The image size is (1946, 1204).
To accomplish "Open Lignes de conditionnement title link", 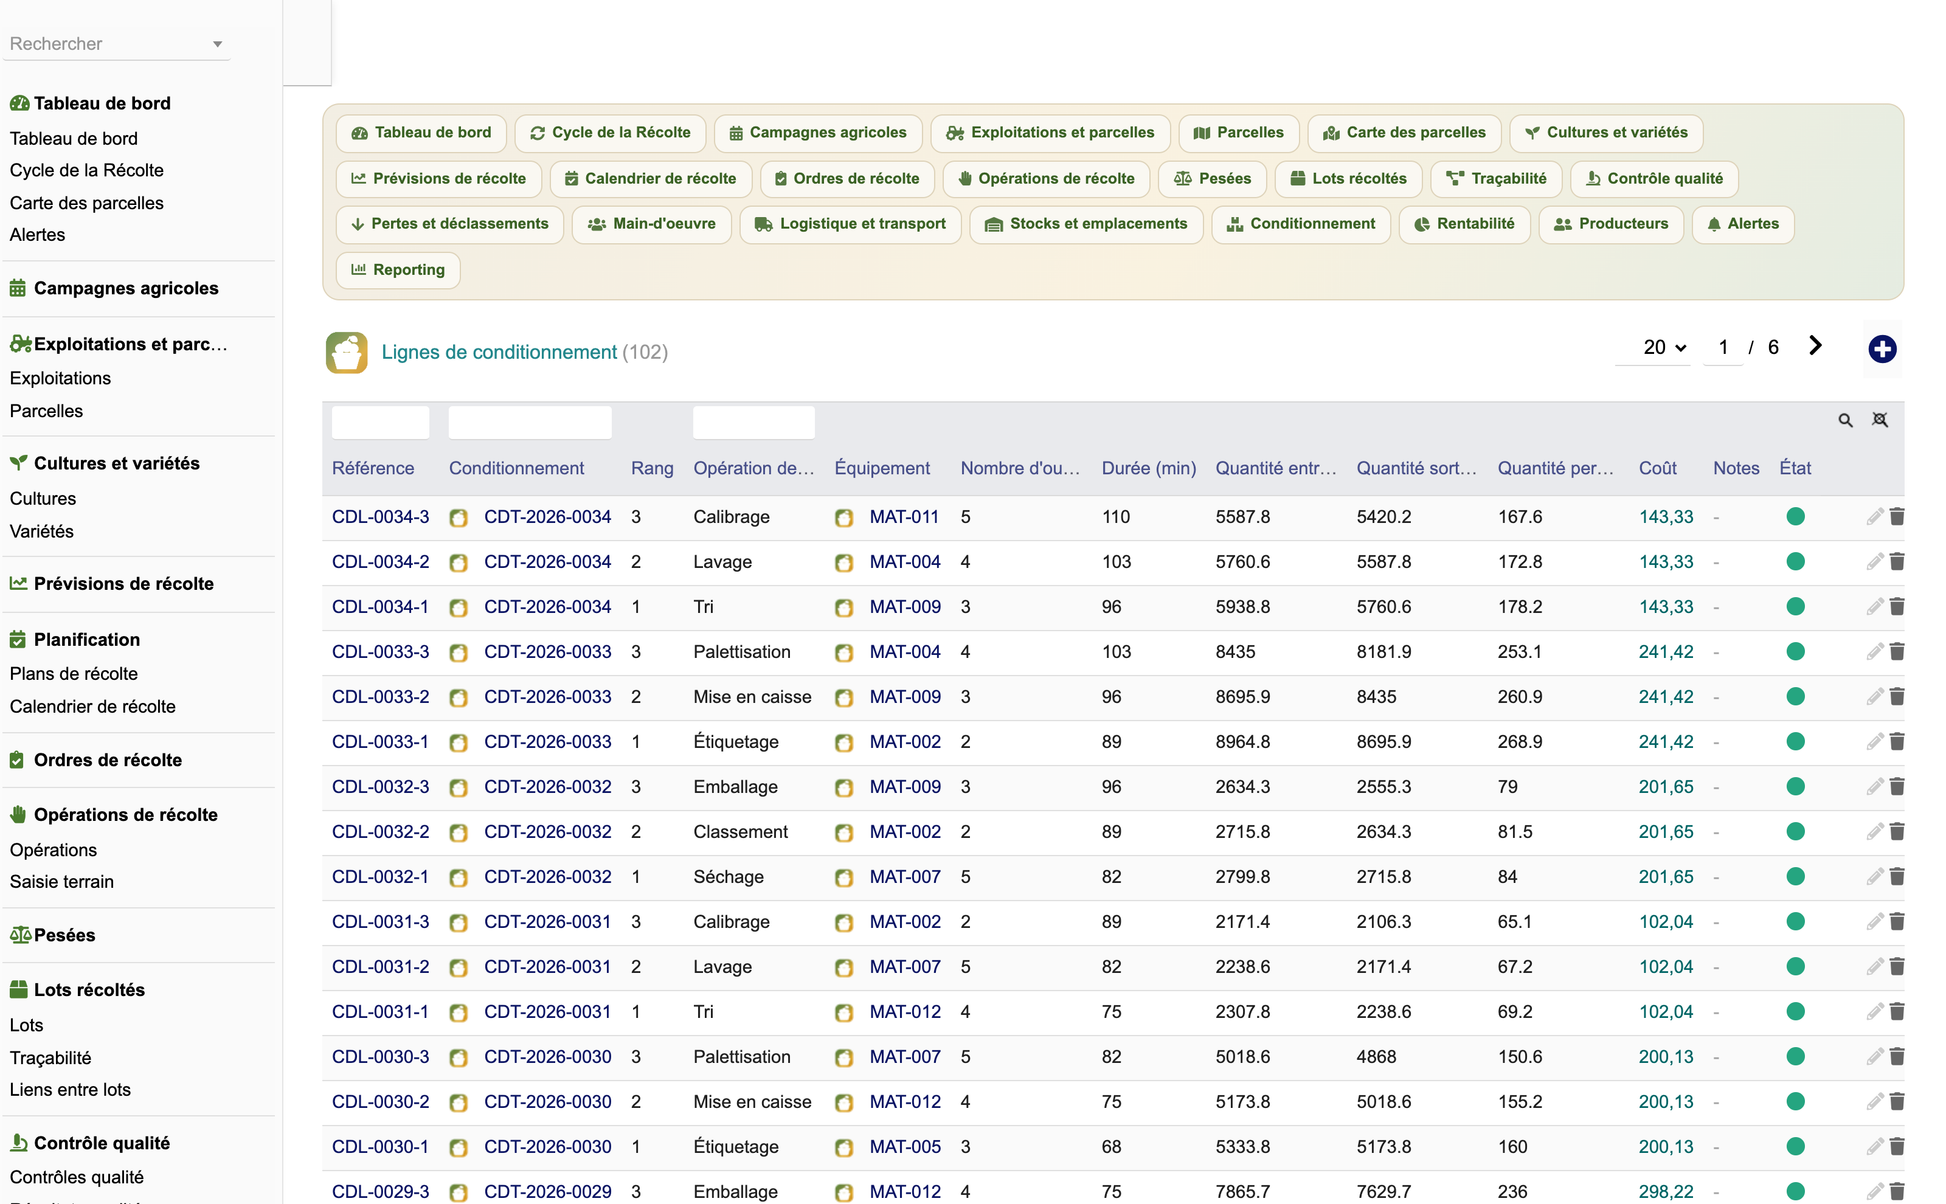I will [499, 352].
